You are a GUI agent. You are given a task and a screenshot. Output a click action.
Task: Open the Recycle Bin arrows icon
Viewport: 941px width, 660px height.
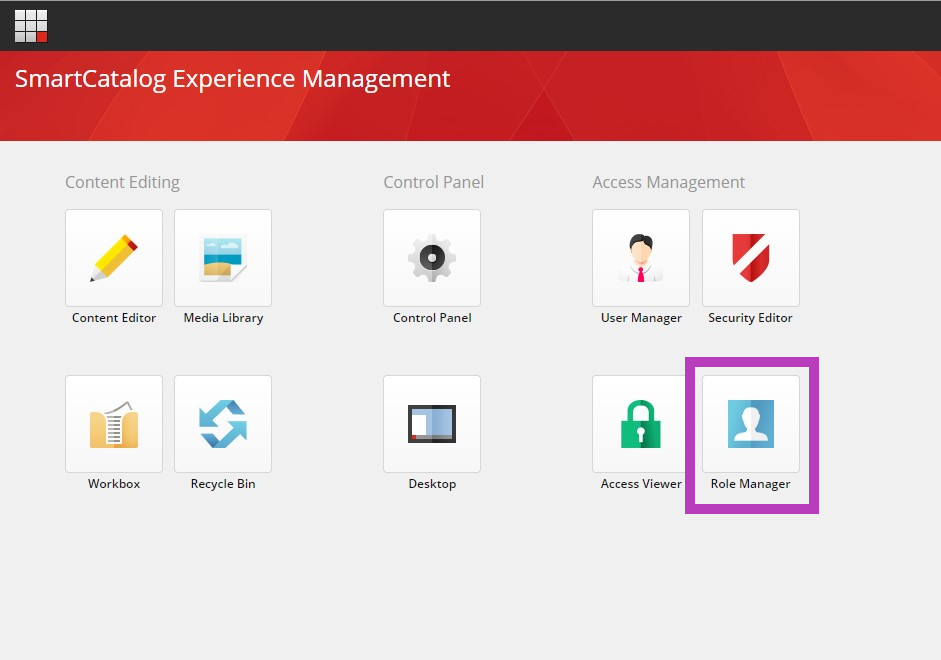pos(223,424)
